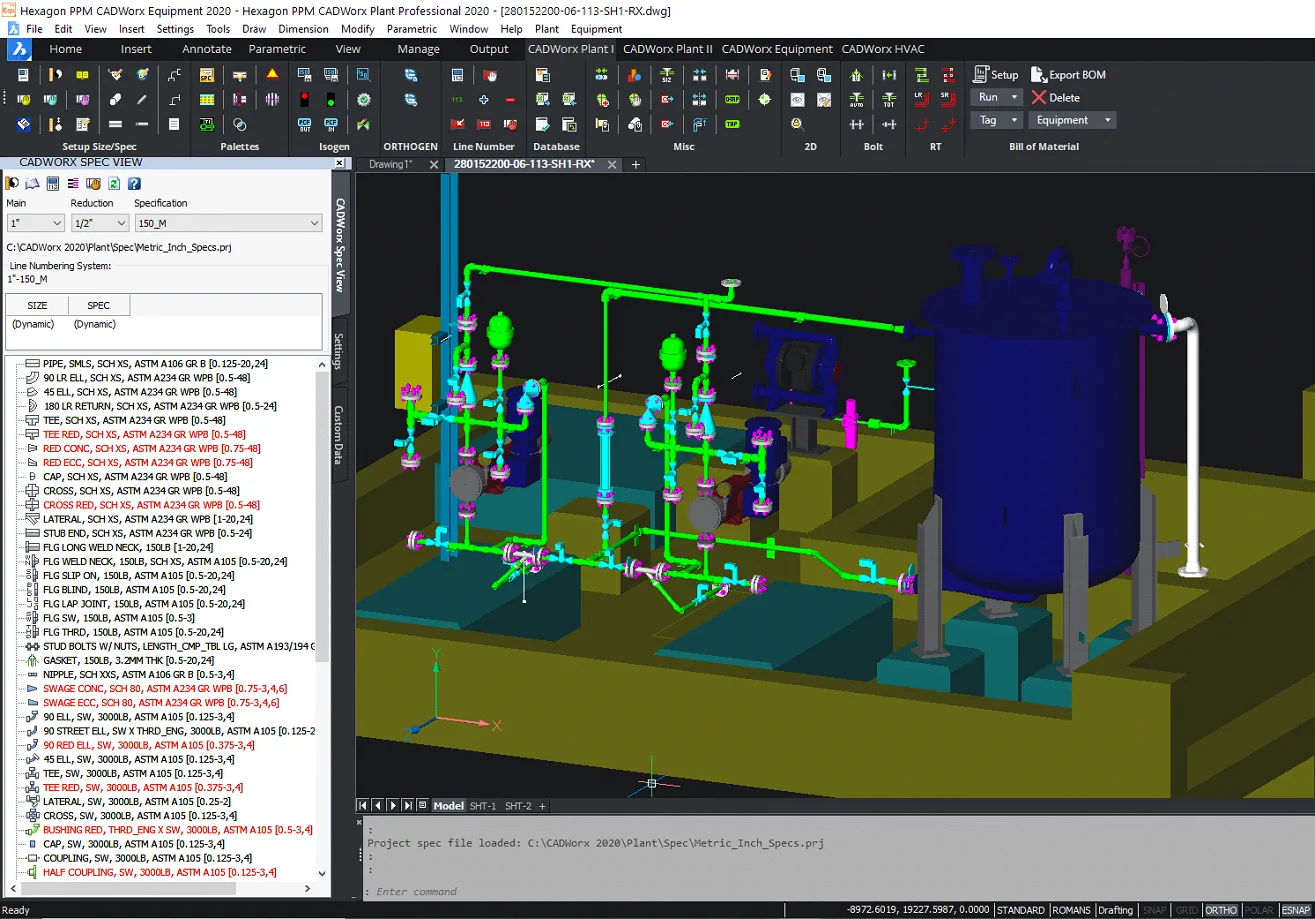Change the Reduction size from 1/2 inch

point(99,222)
